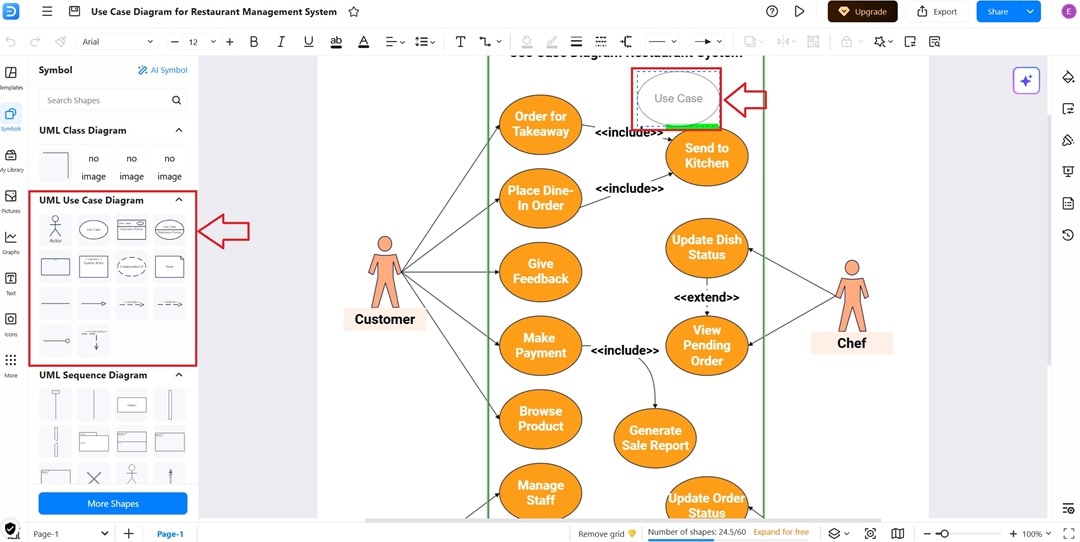Select the Text tool
Viewport: 1080px width, 542px height.
point(460,42)
